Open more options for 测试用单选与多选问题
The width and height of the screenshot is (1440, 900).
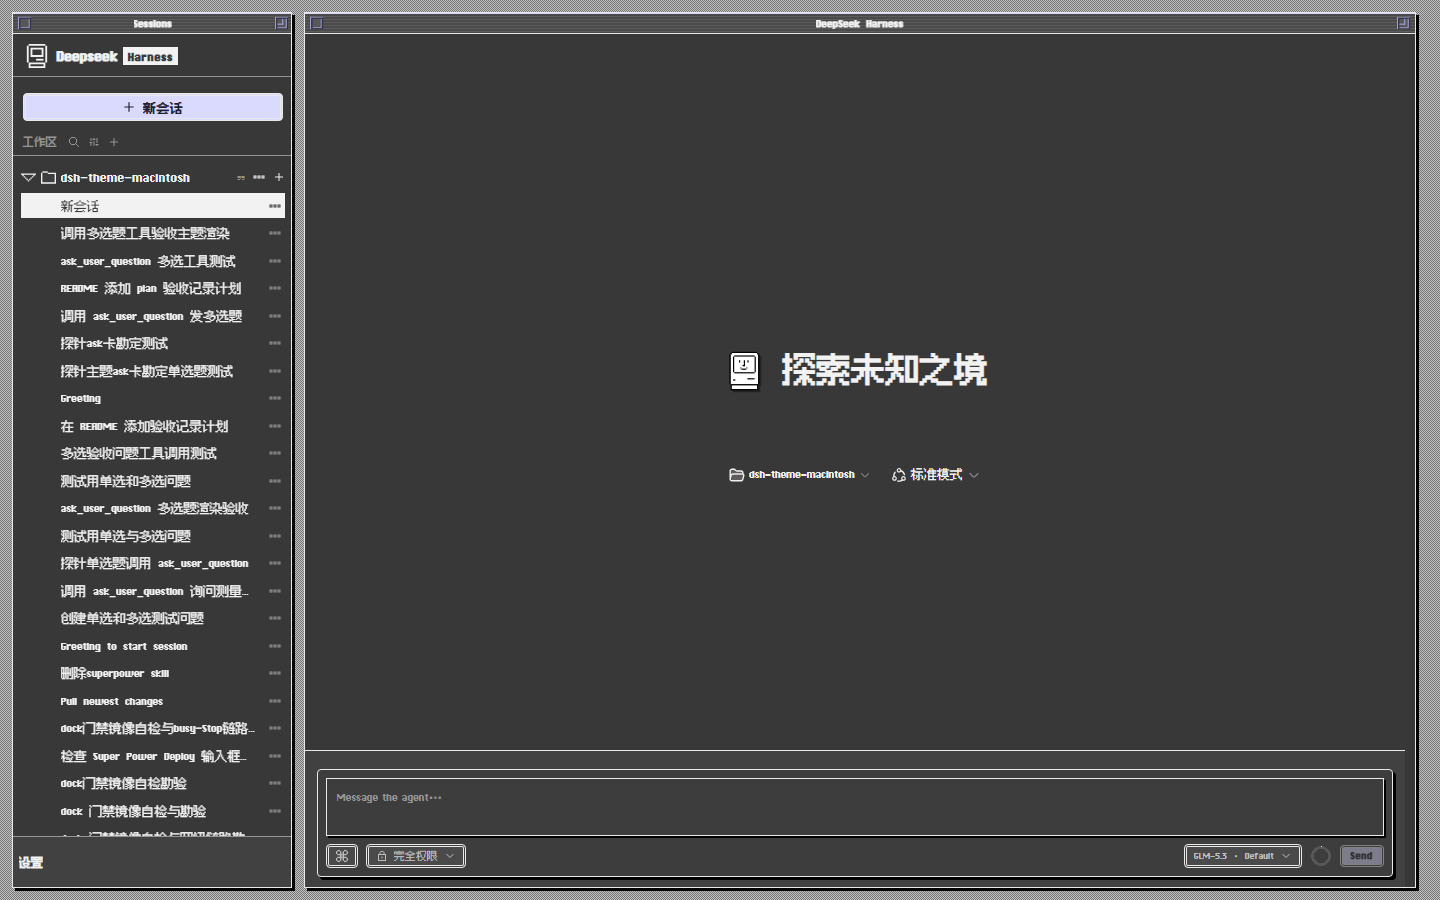[275, 536]
